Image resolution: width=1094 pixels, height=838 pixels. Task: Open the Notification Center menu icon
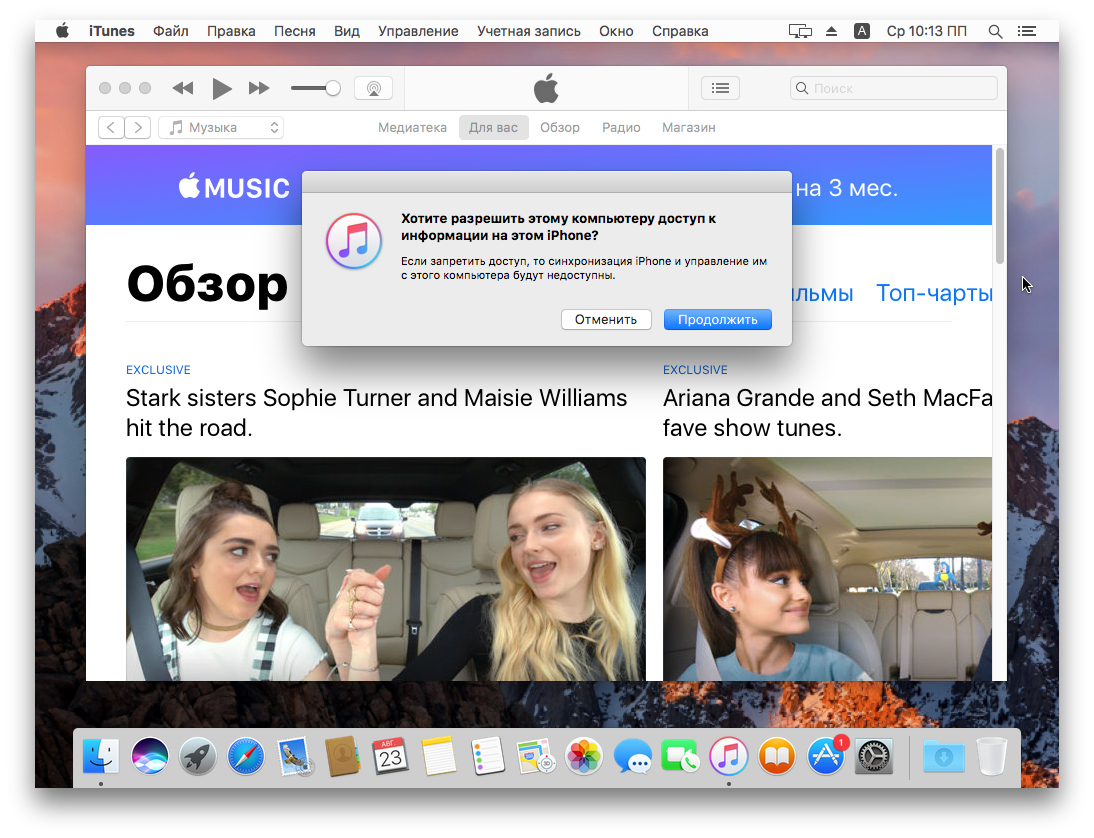point(1026,31)
